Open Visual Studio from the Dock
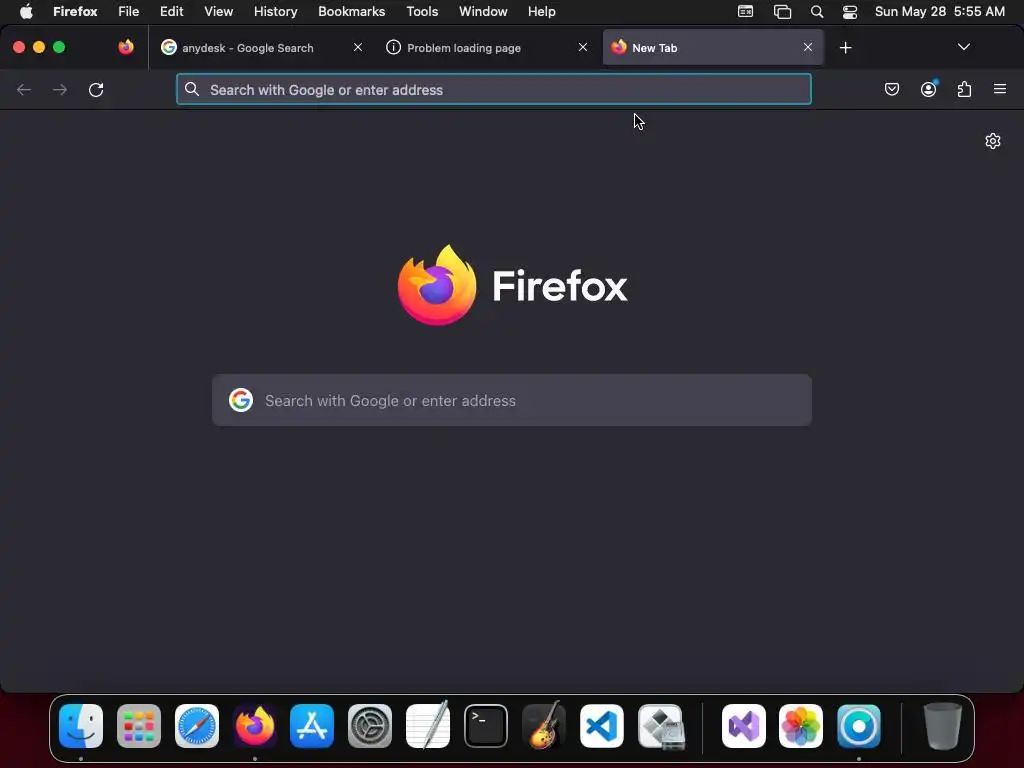Screen dimensions: 1024x768 tap(744, 726)
